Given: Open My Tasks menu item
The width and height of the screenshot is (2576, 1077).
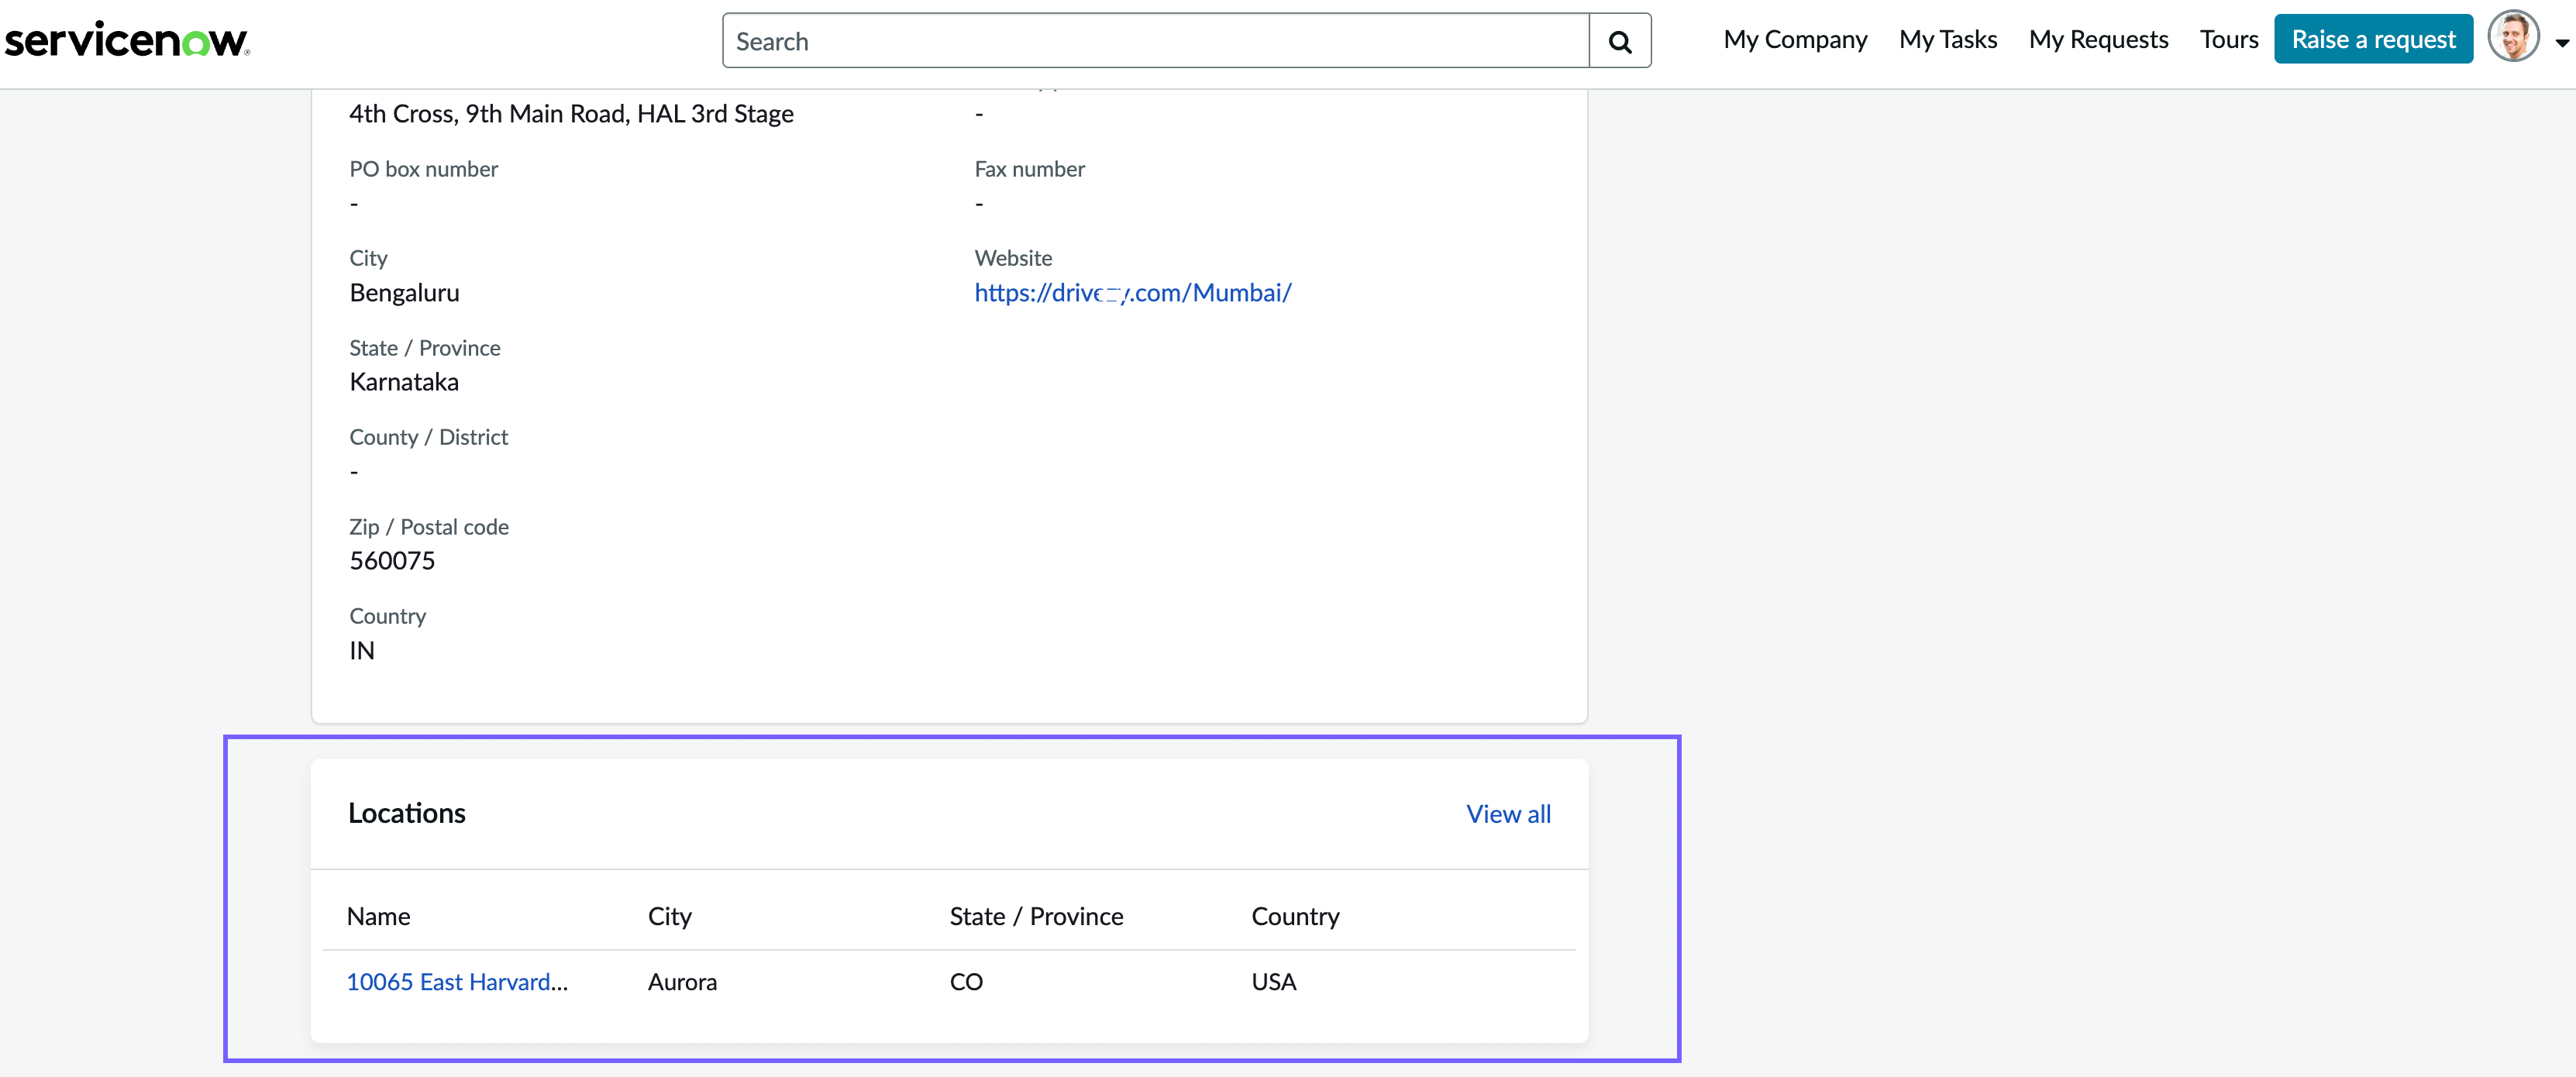Looking at the screenshot, I should [1948, 39].
